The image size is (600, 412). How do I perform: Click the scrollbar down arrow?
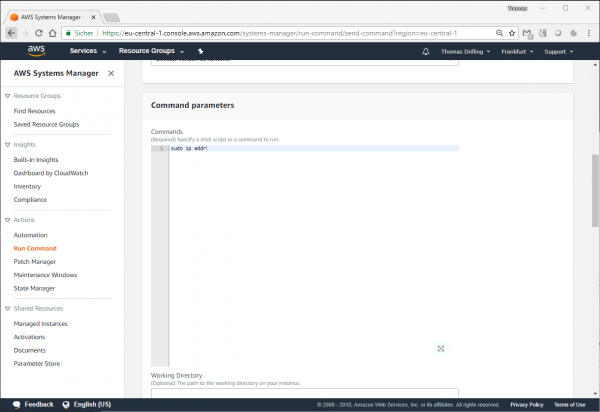(595, 394)
